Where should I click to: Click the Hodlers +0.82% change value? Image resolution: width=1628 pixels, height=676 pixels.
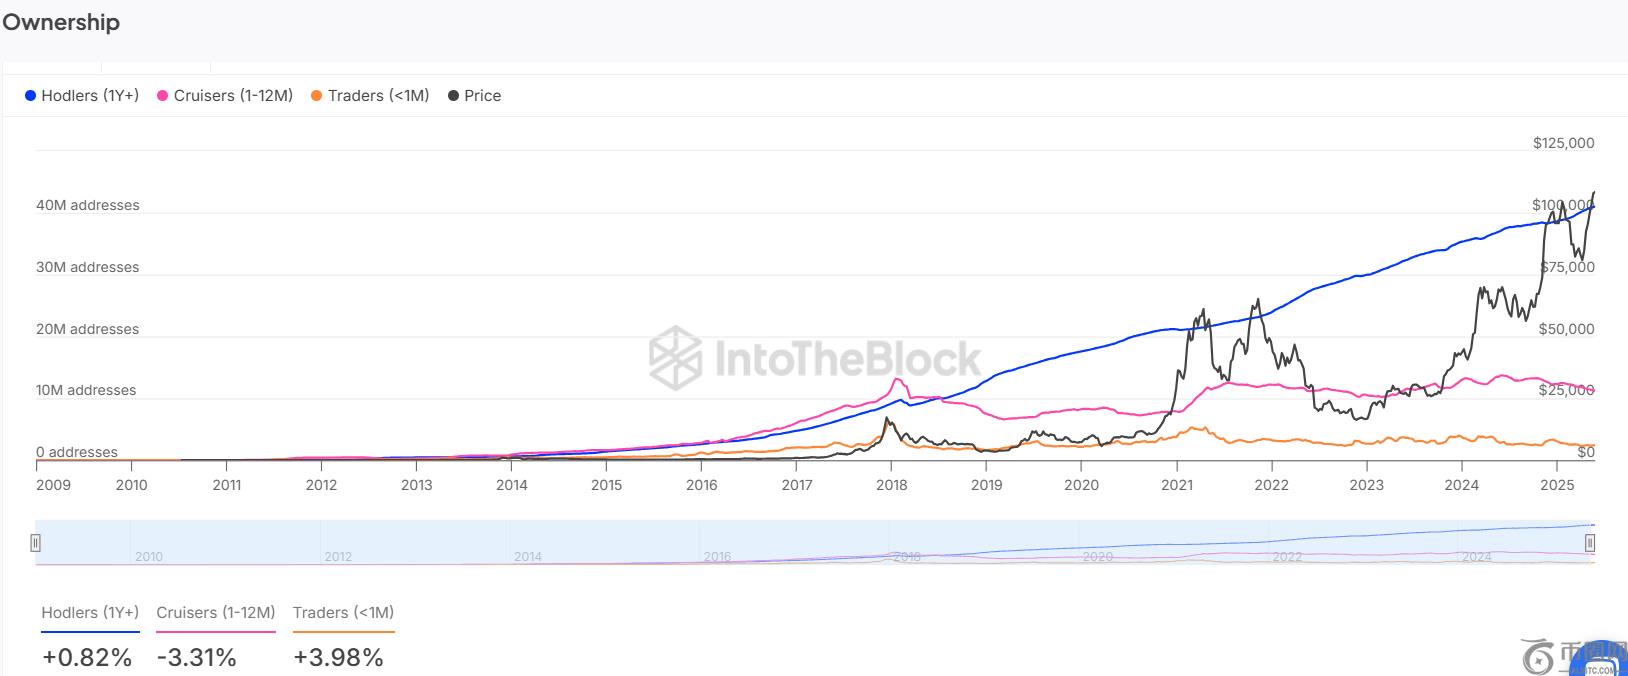pyautogui.click(x=87, y=657)
